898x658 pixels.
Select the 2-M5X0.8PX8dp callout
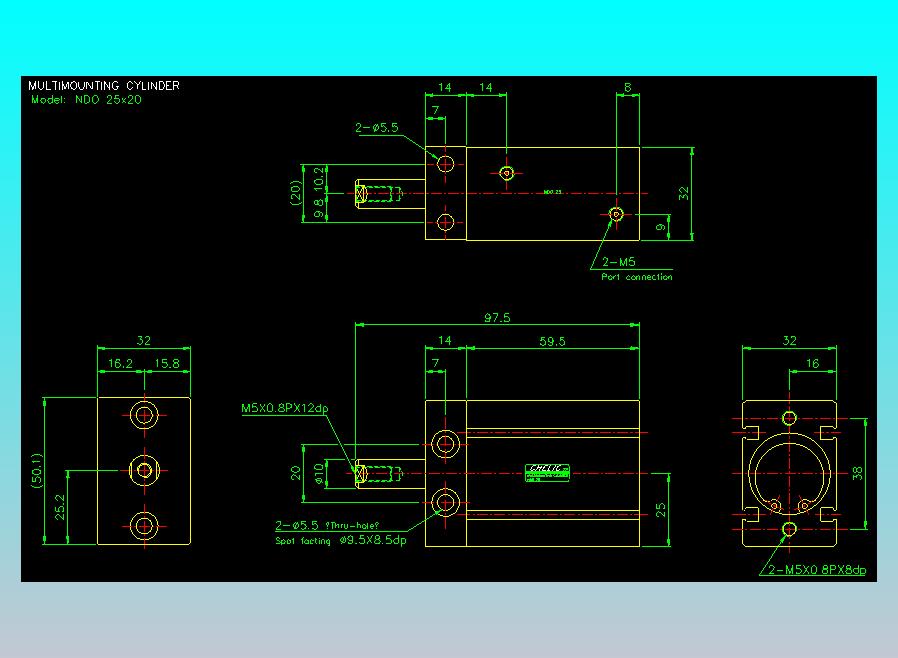coord(817,570)
